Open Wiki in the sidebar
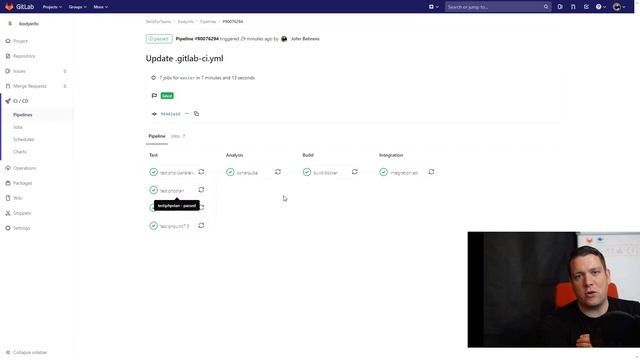640x360 pixels. tap(18, 198)
